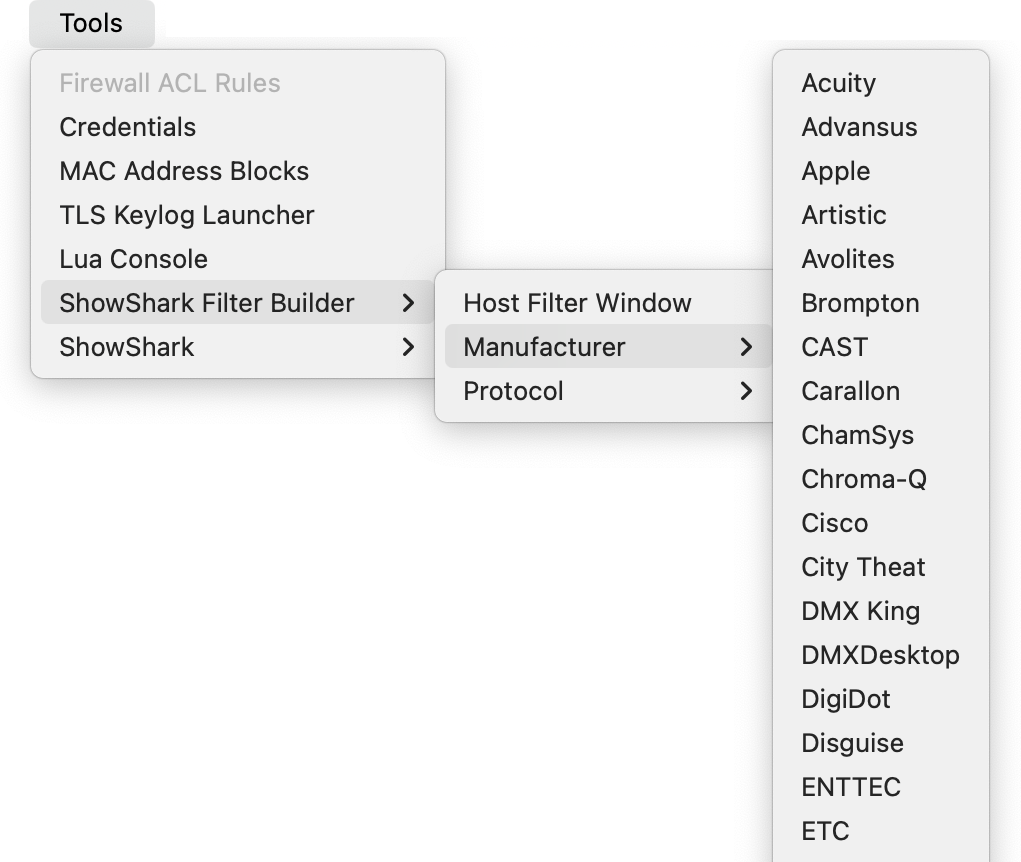The width and height of the screenshot is (1021, 862).
Task: Pick Avolites manufacturer
Action: tap(848, 259)
